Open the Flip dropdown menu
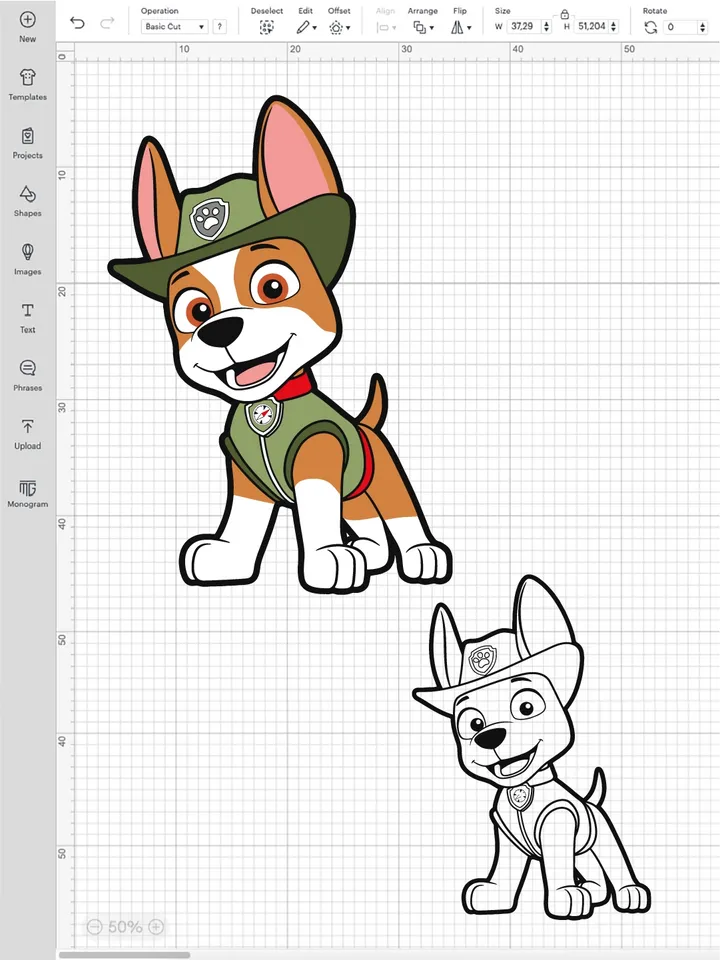The image size is (720, 960). click(x=459, y=27)
